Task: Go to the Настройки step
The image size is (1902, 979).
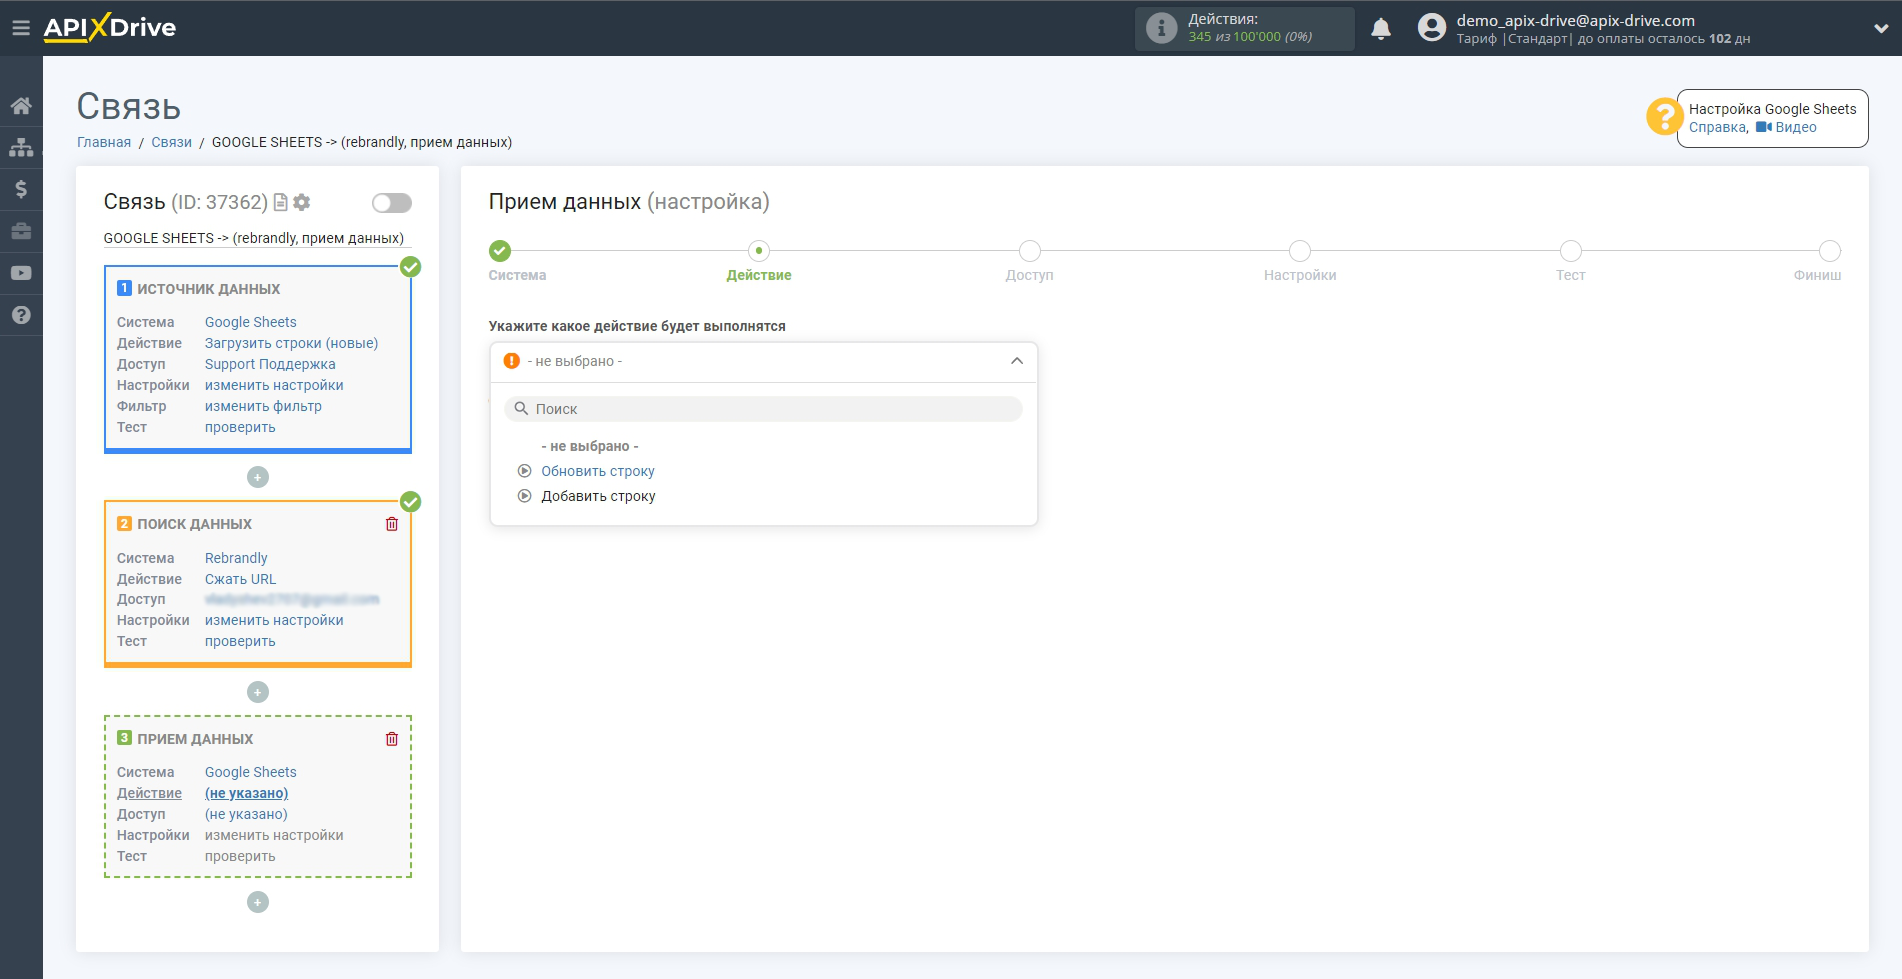Action: pos(1300,251)
